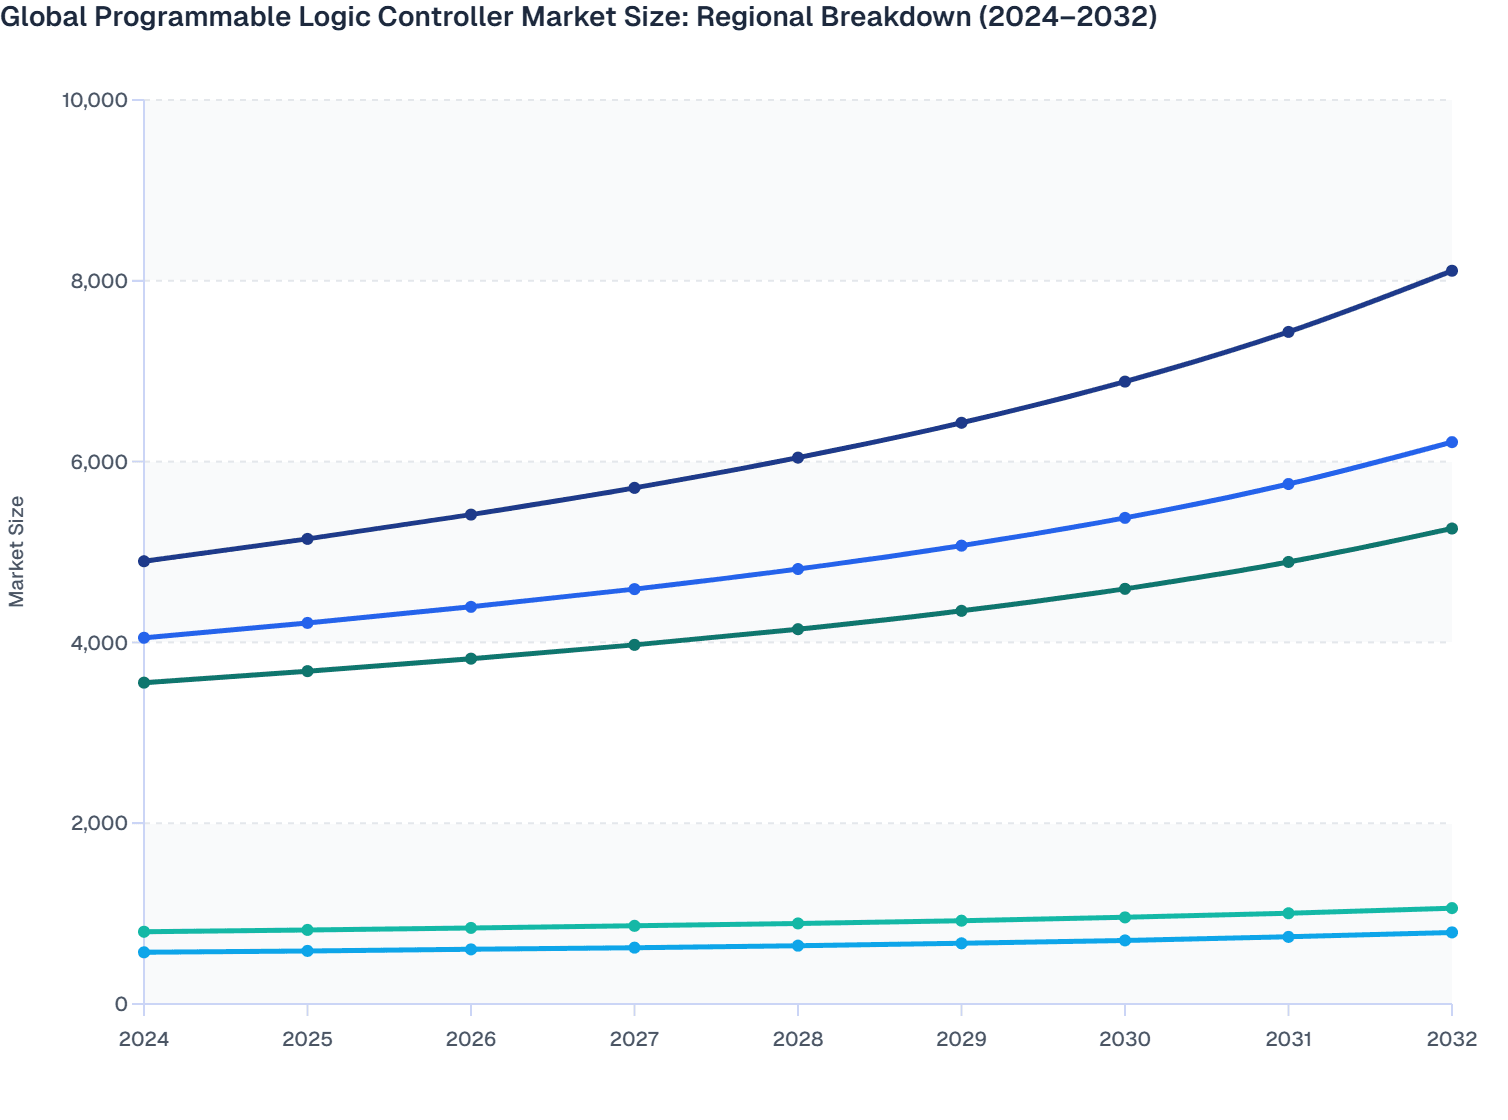Click the teal line near 2027
1508x1120 pixels.
pos(634,925)
